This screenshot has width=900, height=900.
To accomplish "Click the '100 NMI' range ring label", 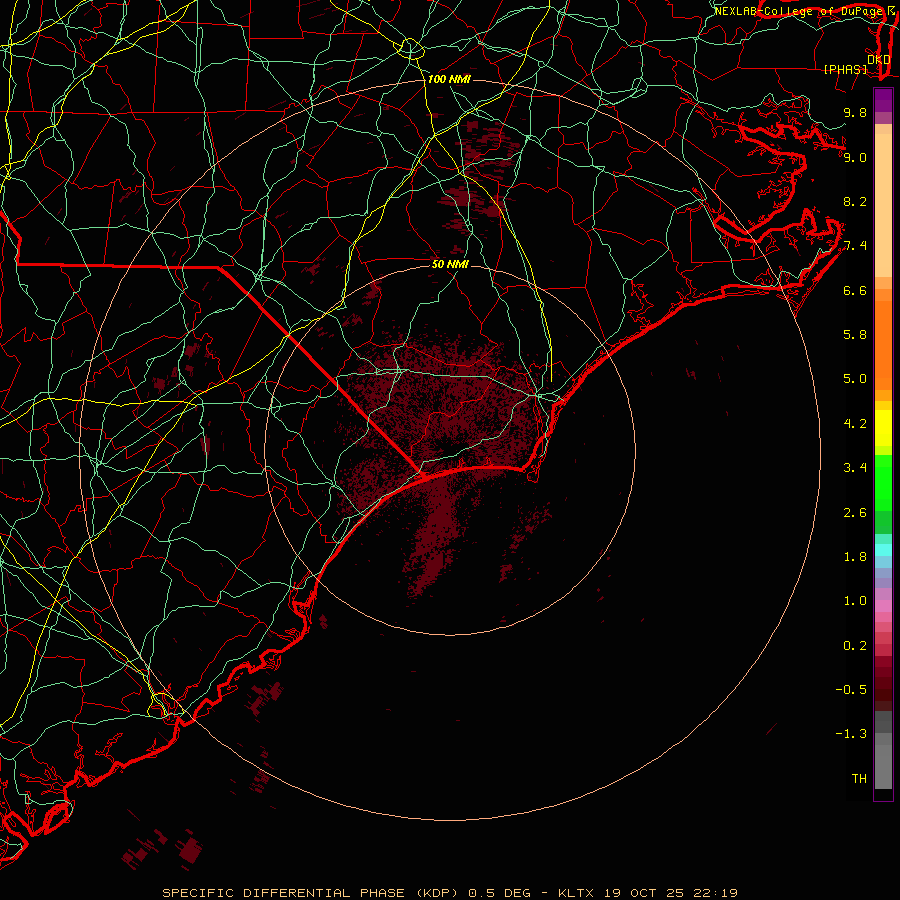I will click(449, 79).
